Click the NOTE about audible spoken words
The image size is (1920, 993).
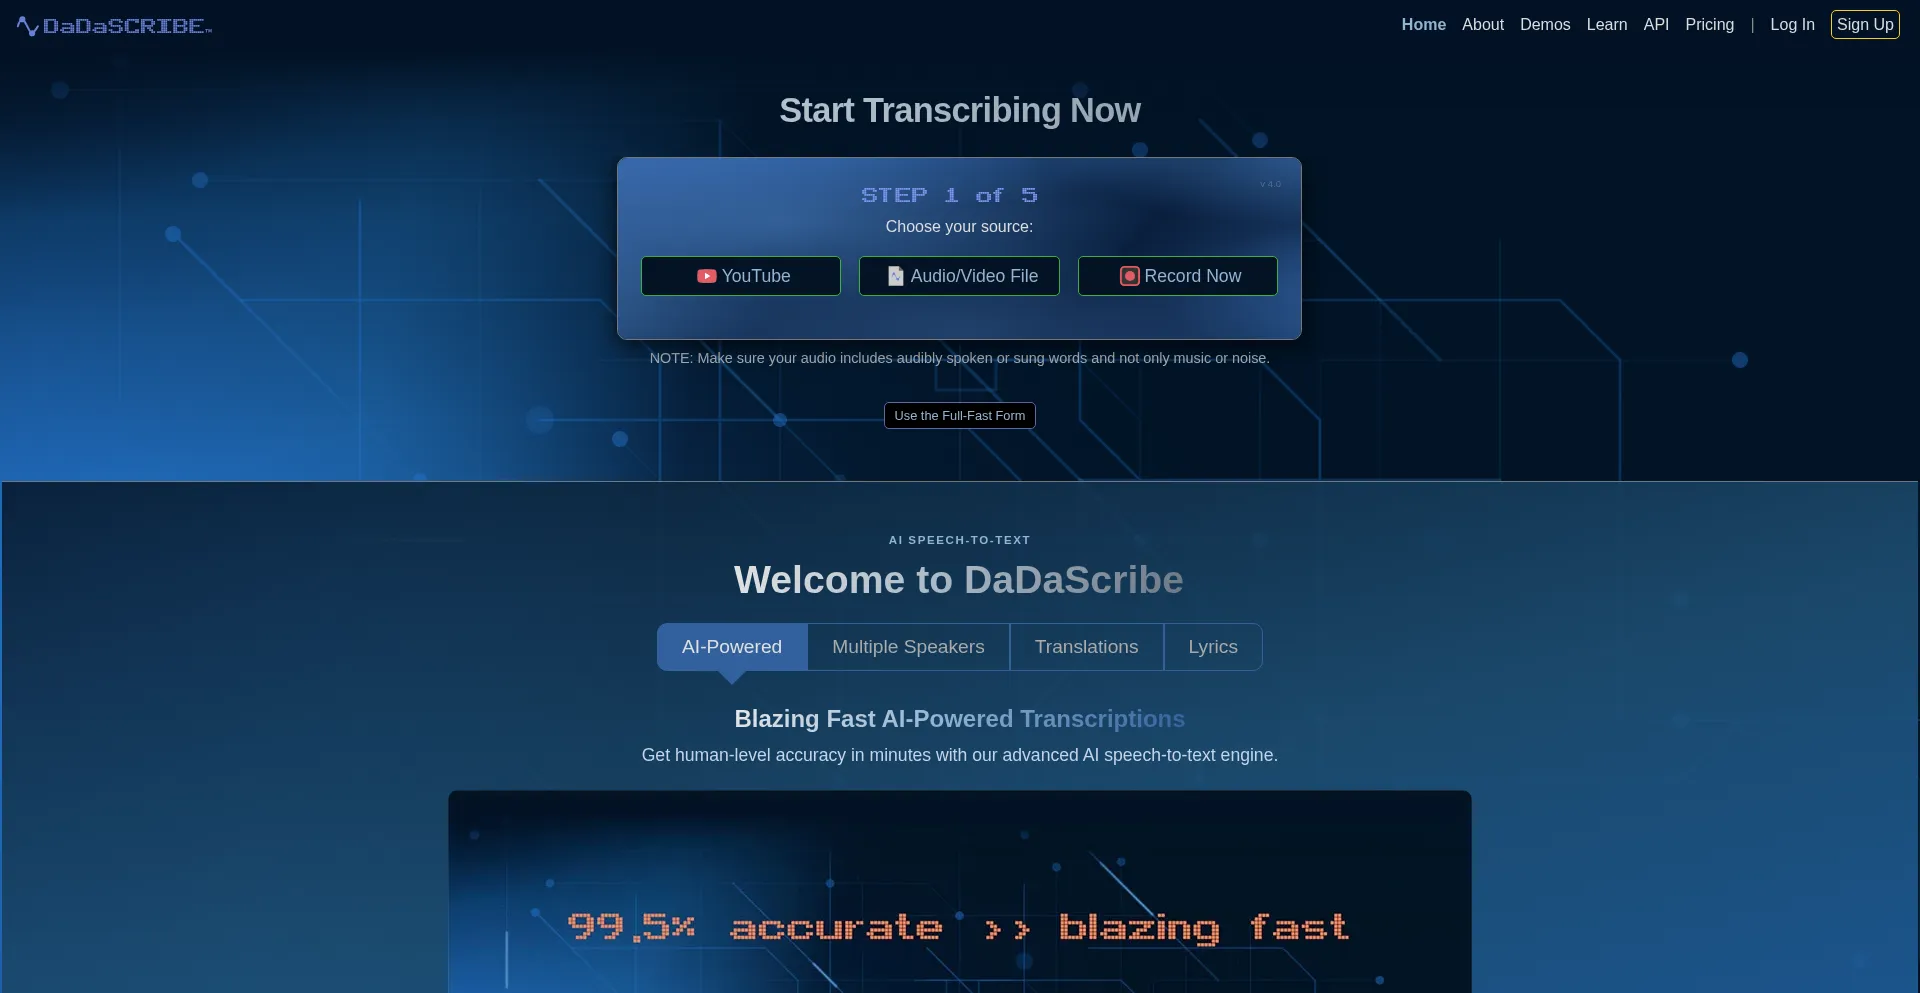tap(959, 358)
